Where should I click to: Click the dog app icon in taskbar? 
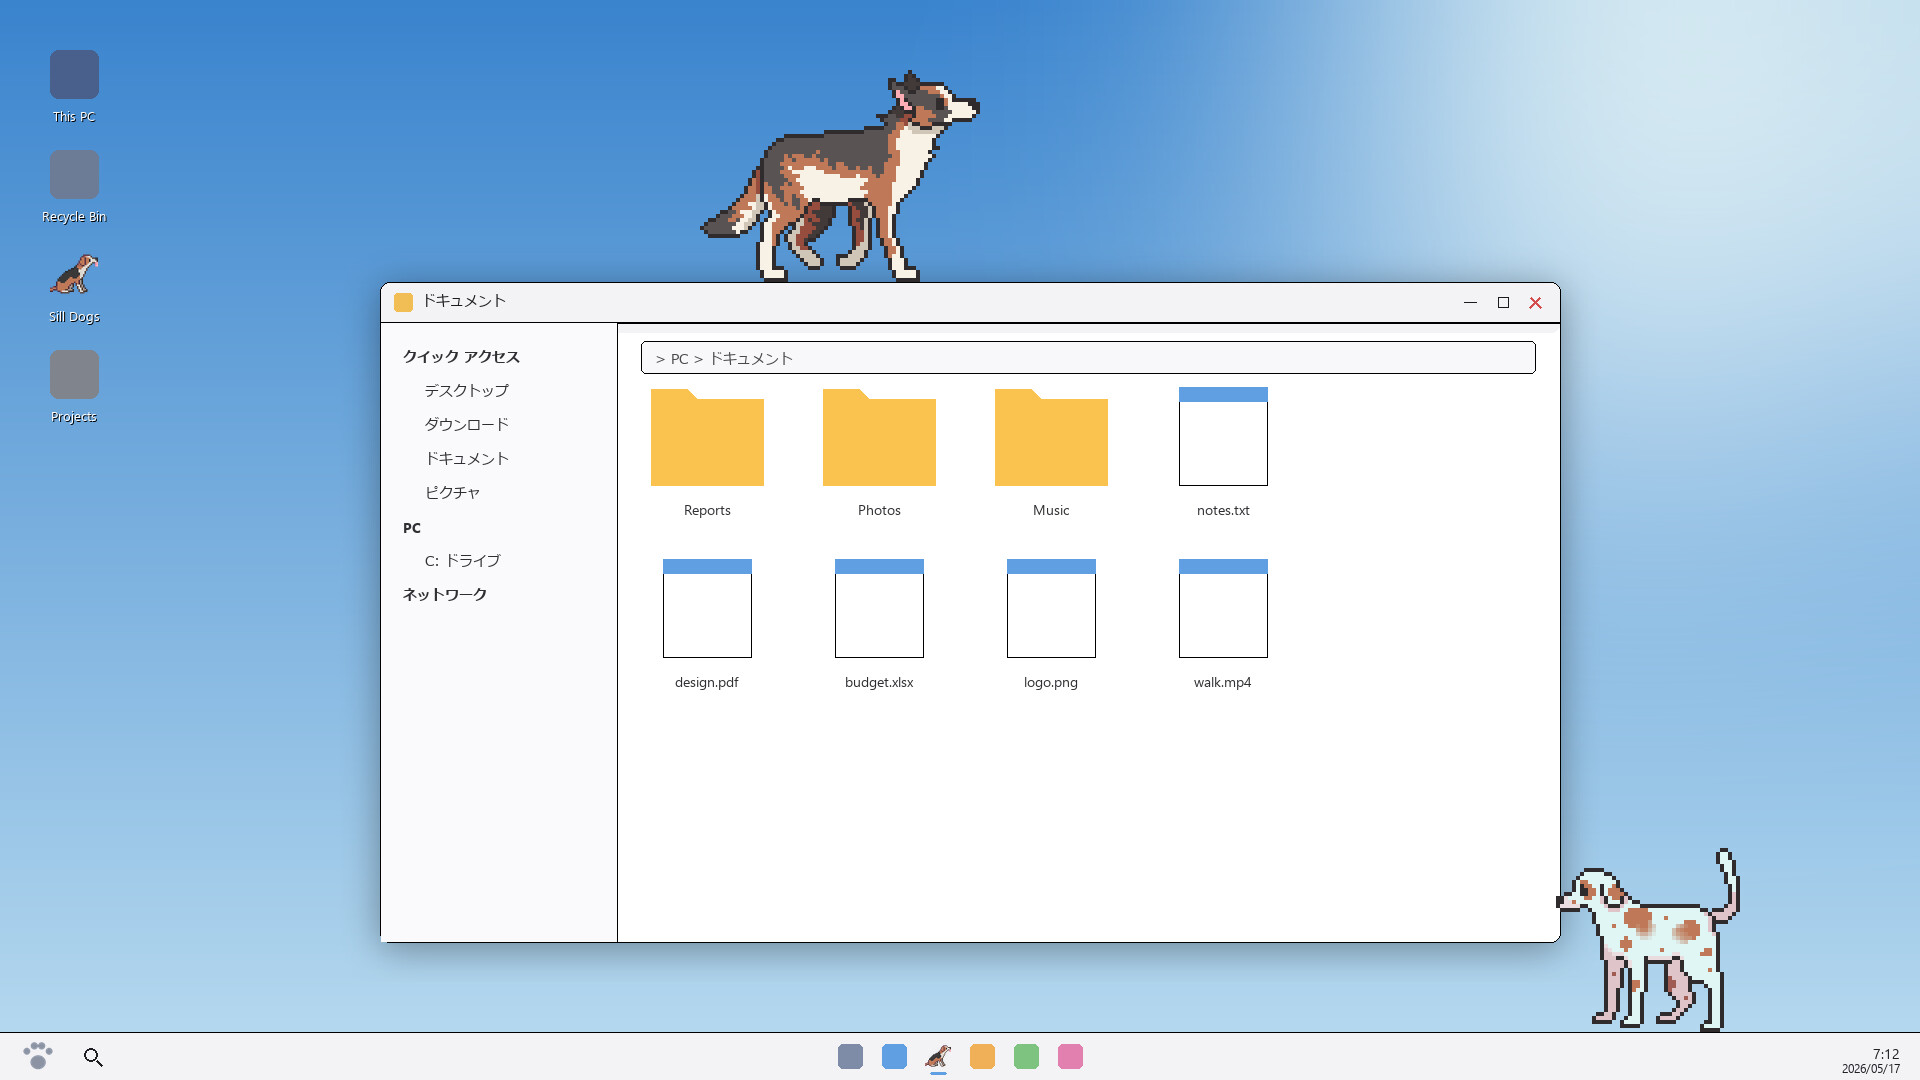938,1056
